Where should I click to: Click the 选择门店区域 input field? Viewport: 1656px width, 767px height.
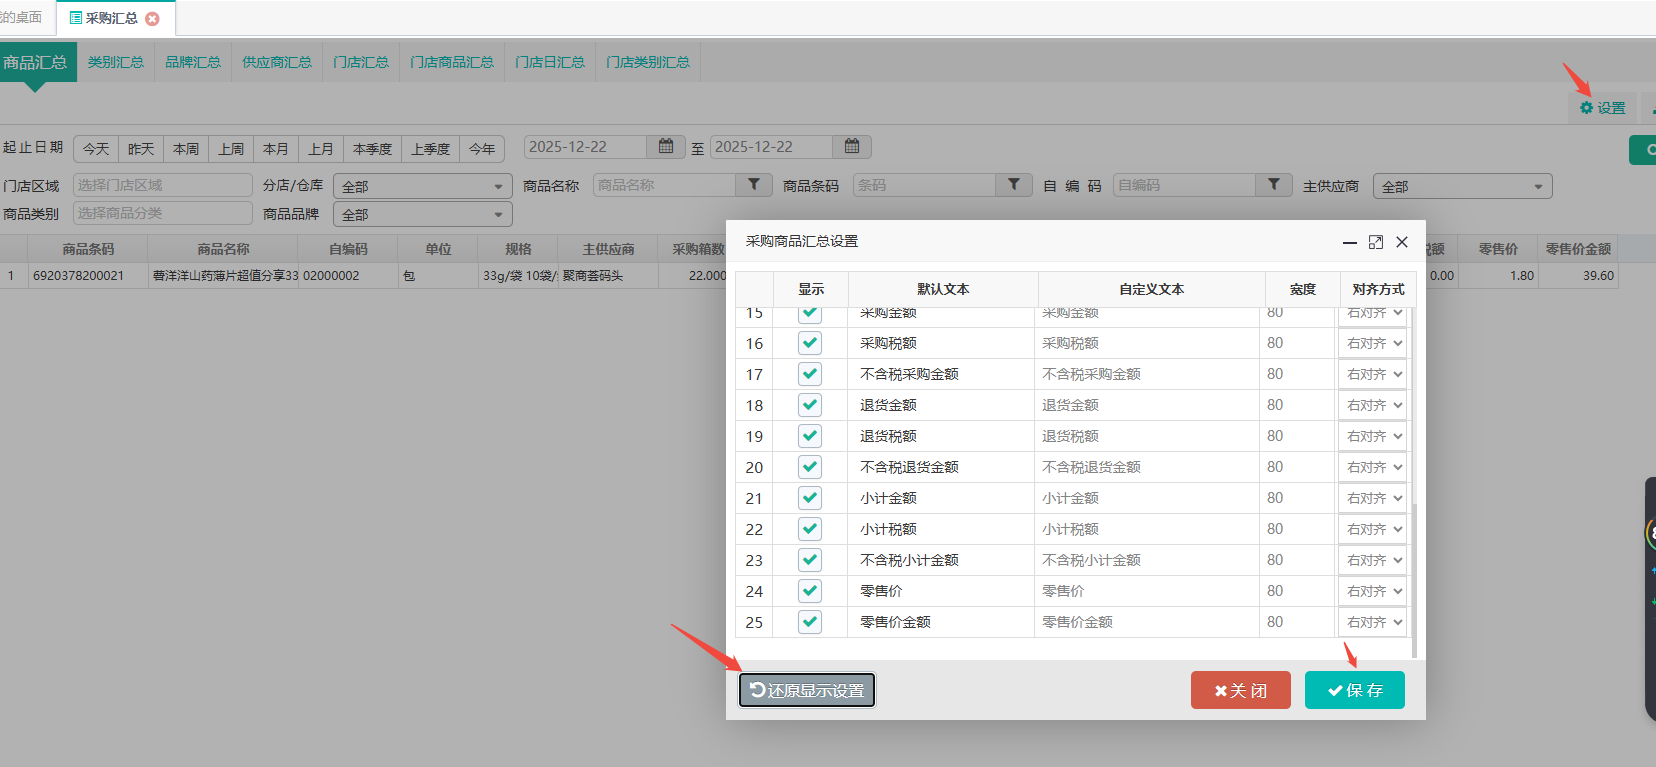[x=163, y=185]
